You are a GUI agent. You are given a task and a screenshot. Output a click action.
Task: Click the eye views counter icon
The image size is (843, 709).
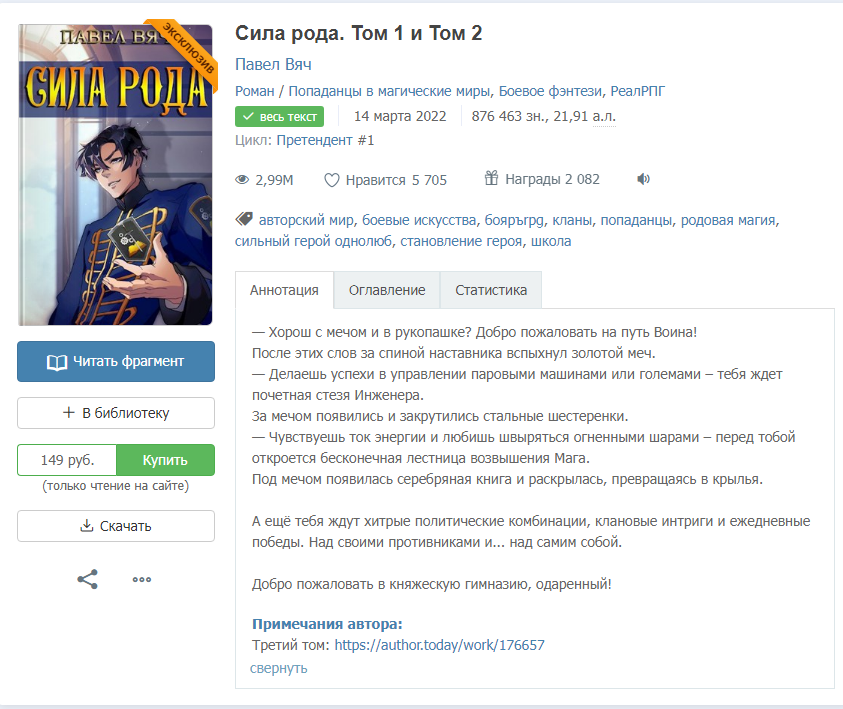(x=242, y=180)
